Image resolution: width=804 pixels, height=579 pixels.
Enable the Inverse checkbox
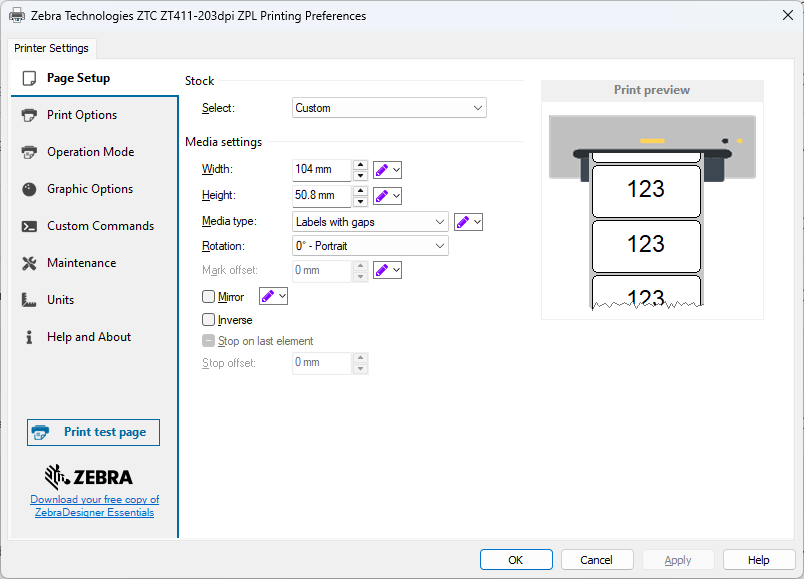point(208,320)
